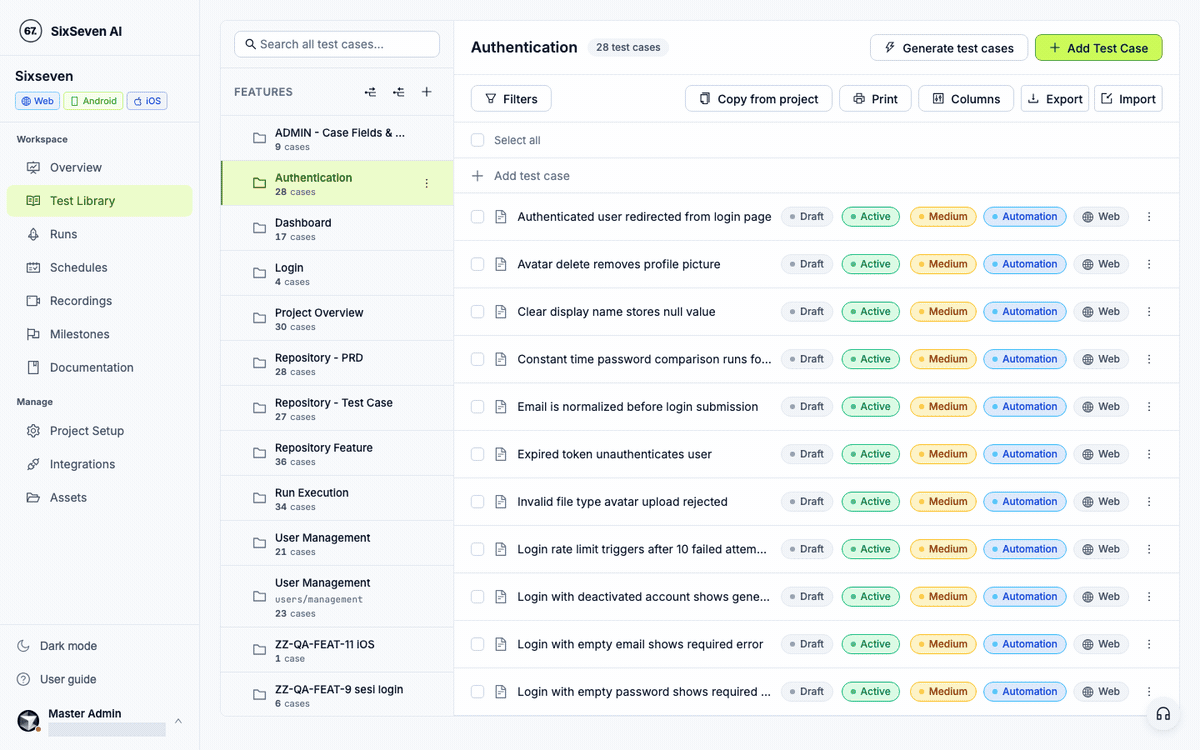1200x750 pixels.
Task: Click the SixSeven AI logo icon
Action: (31, 31)
